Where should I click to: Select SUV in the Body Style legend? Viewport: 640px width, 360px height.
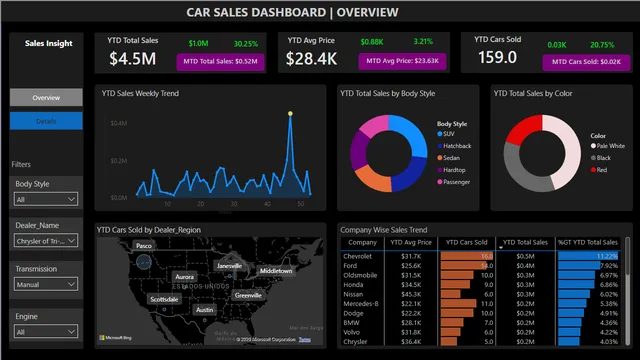446,134
